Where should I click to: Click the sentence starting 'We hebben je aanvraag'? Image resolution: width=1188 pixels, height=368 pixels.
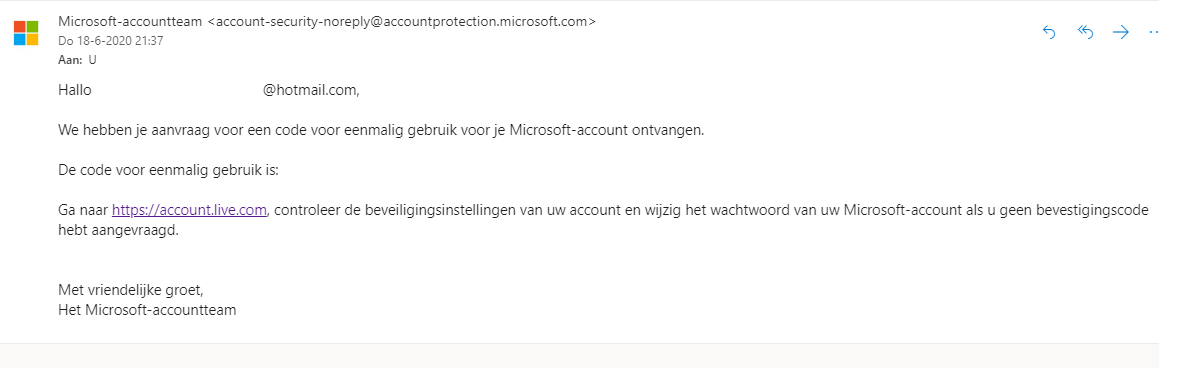[x=381, y=129]
